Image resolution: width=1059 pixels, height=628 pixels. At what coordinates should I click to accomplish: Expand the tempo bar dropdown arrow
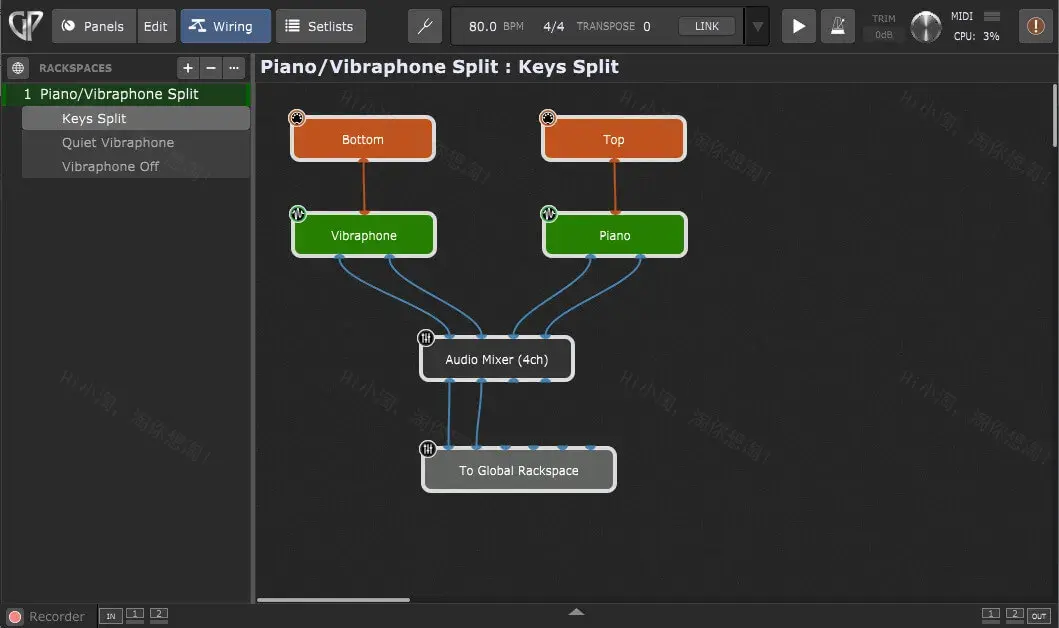click(x=758, y=27)
